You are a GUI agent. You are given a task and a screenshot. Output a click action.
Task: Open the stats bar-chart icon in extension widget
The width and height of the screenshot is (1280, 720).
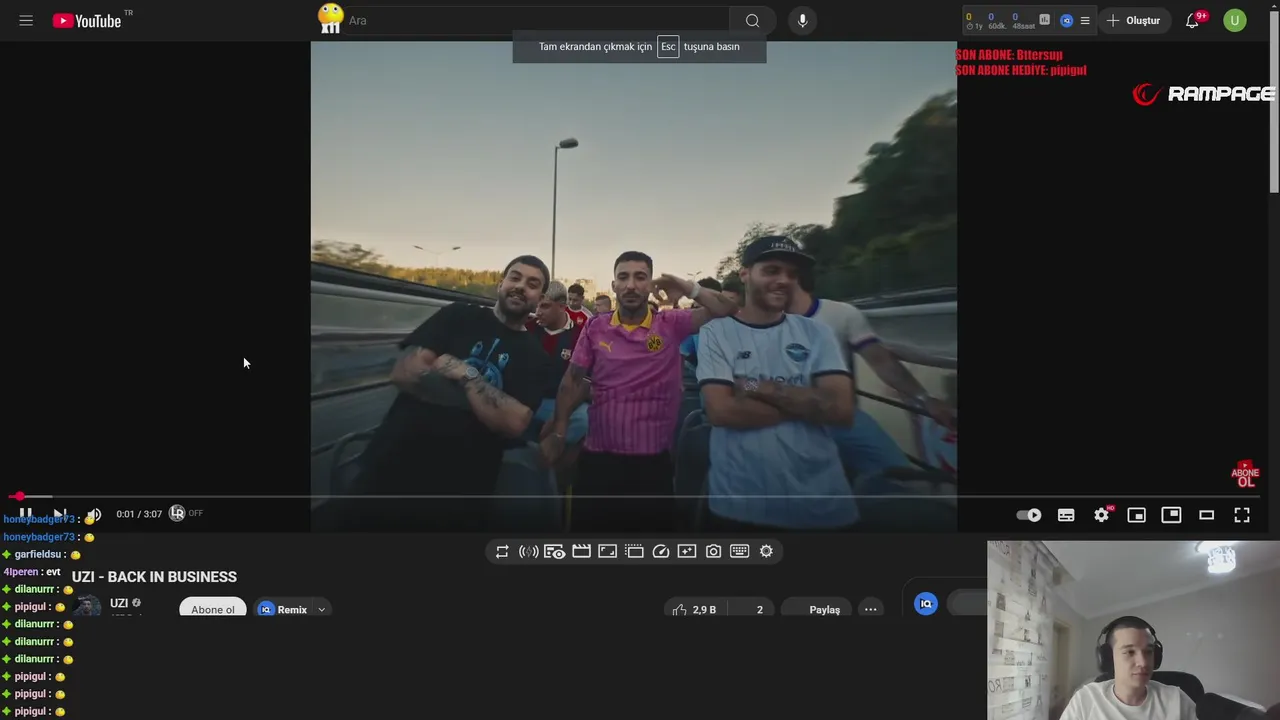pos(1045,20)
